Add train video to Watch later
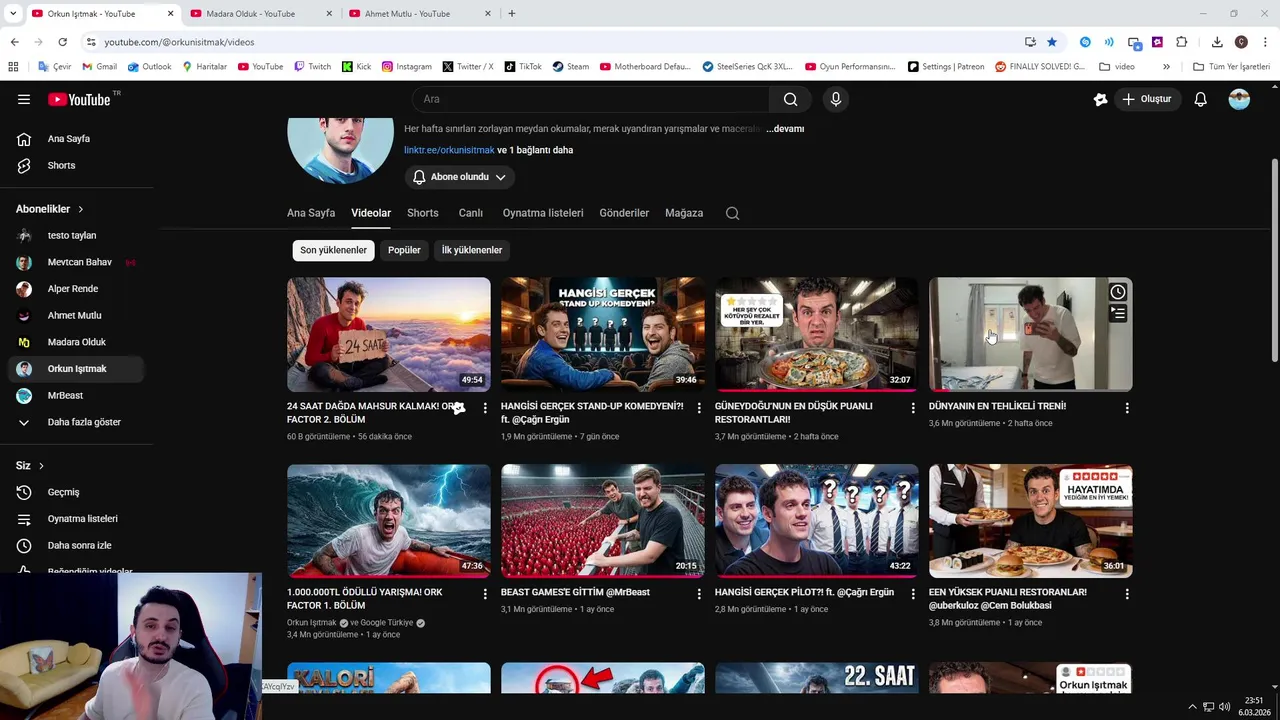The width and height of the screenshot is (1280, 720). tap(1118, 292)
